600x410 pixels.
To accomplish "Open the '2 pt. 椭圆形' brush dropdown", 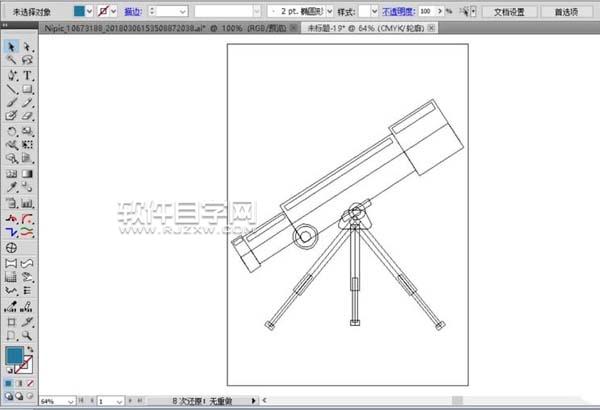I will coord(329,11).
